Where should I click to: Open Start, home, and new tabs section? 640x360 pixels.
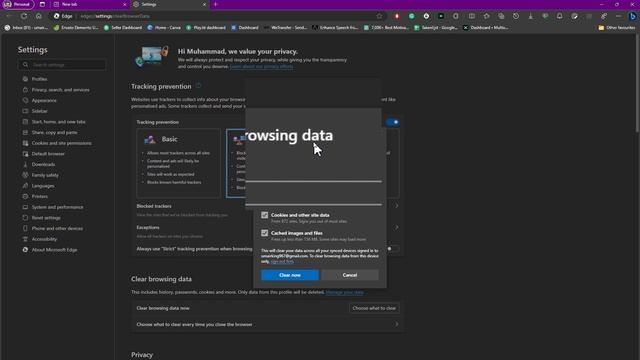coord(58,122)
